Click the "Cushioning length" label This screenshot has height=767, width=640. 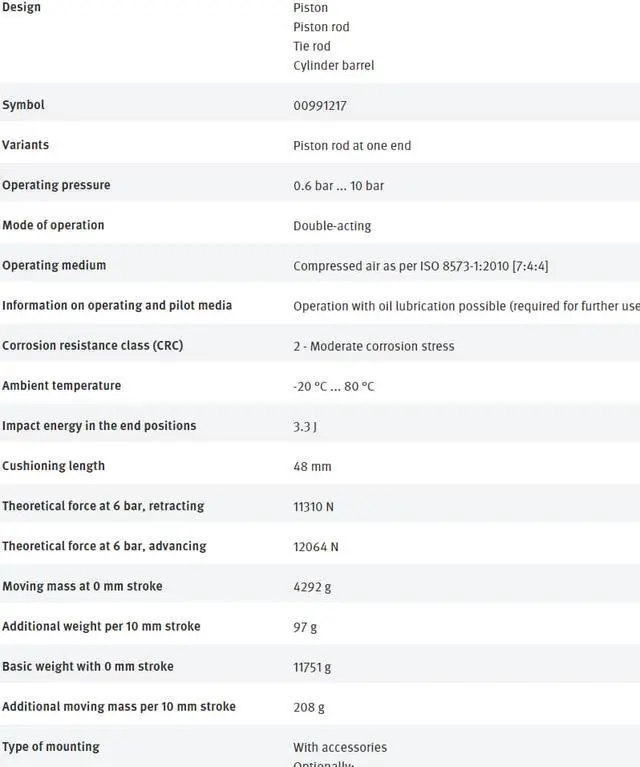coord(53,466)
